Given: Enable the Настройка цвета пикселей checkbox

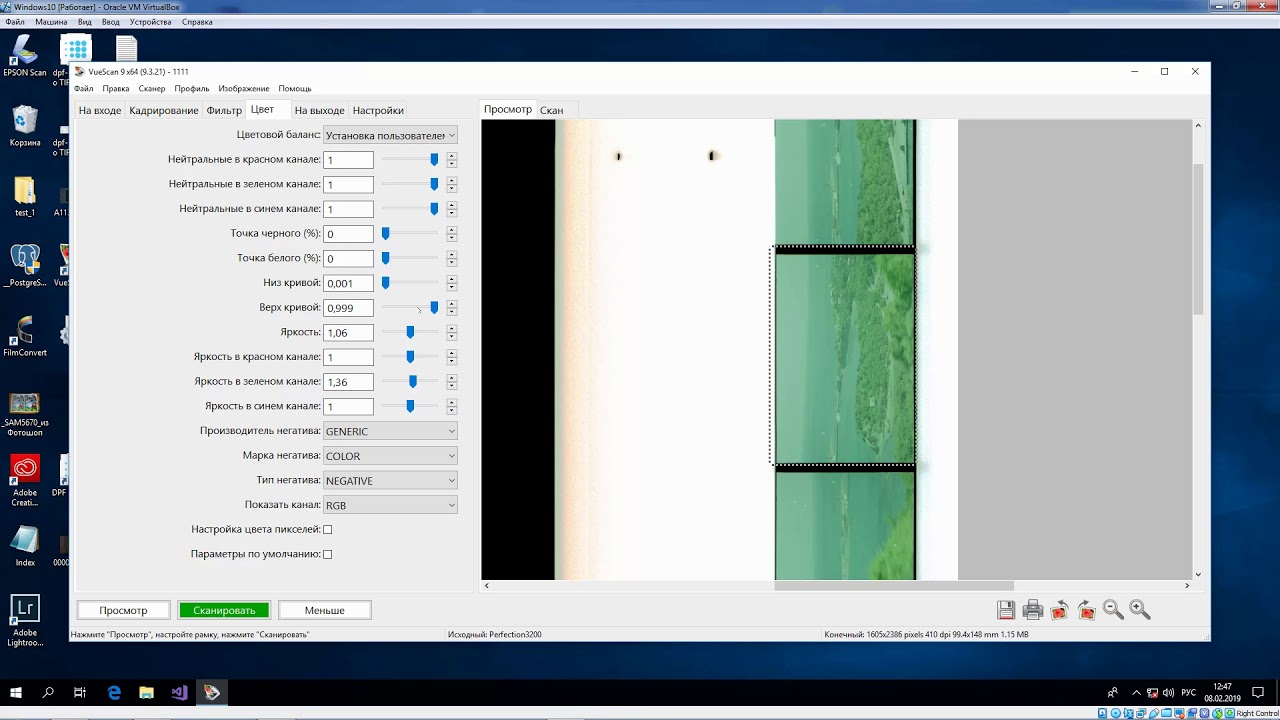Looking at the screenshot, I should coord(327,530).
